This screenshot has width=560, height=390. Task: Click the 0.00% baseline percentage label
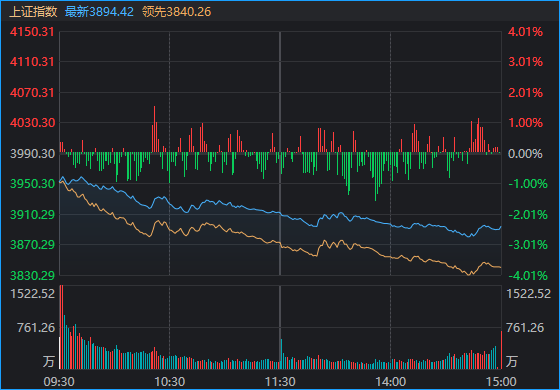point(525,154)
